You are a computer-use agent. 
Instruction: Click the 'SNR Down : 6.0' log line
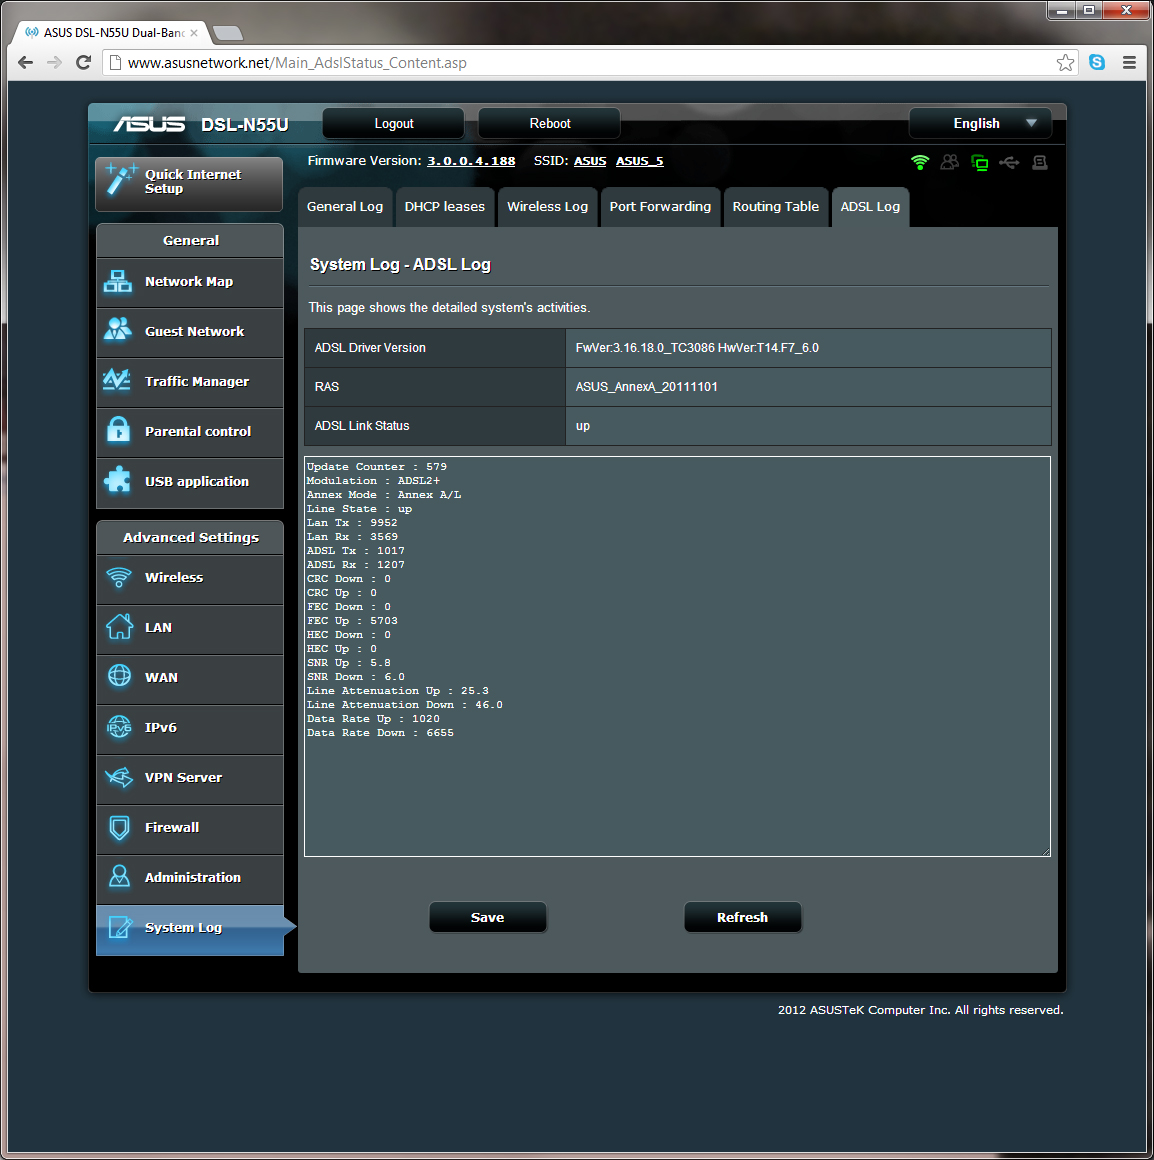point(356,677)
